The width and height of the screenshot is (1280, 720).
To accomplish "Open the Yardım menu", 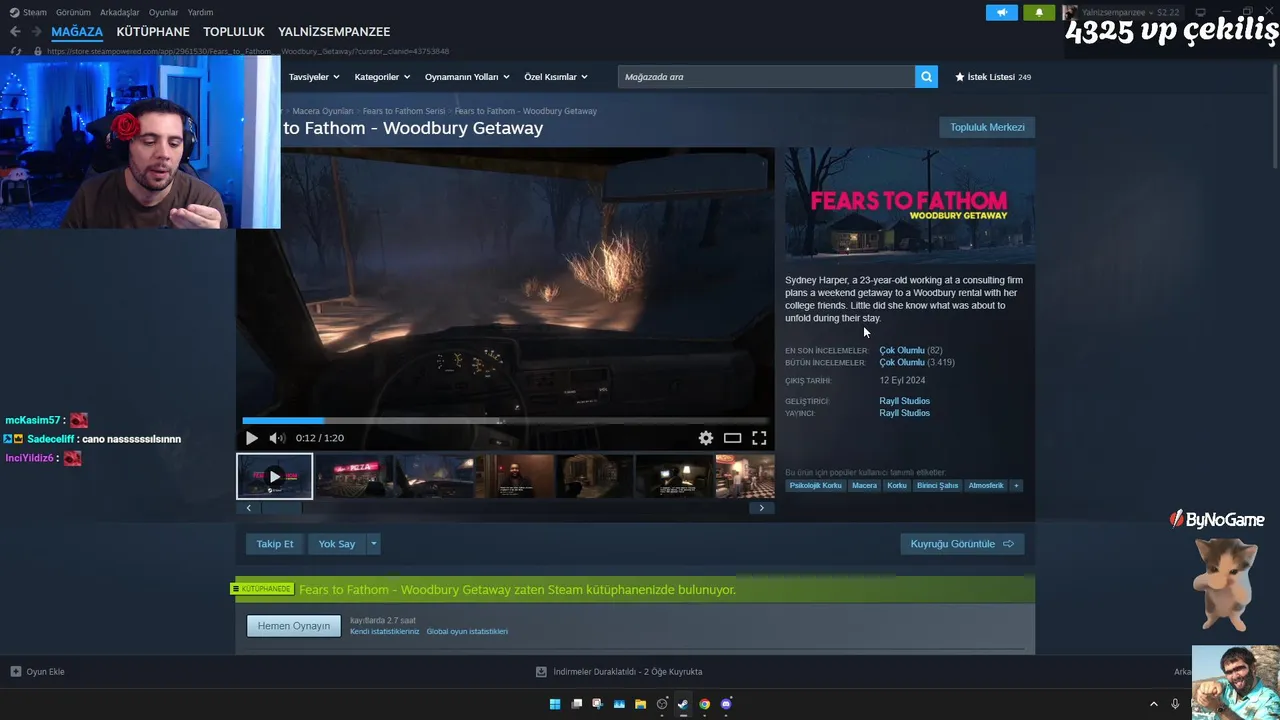I will click(201, 12).
